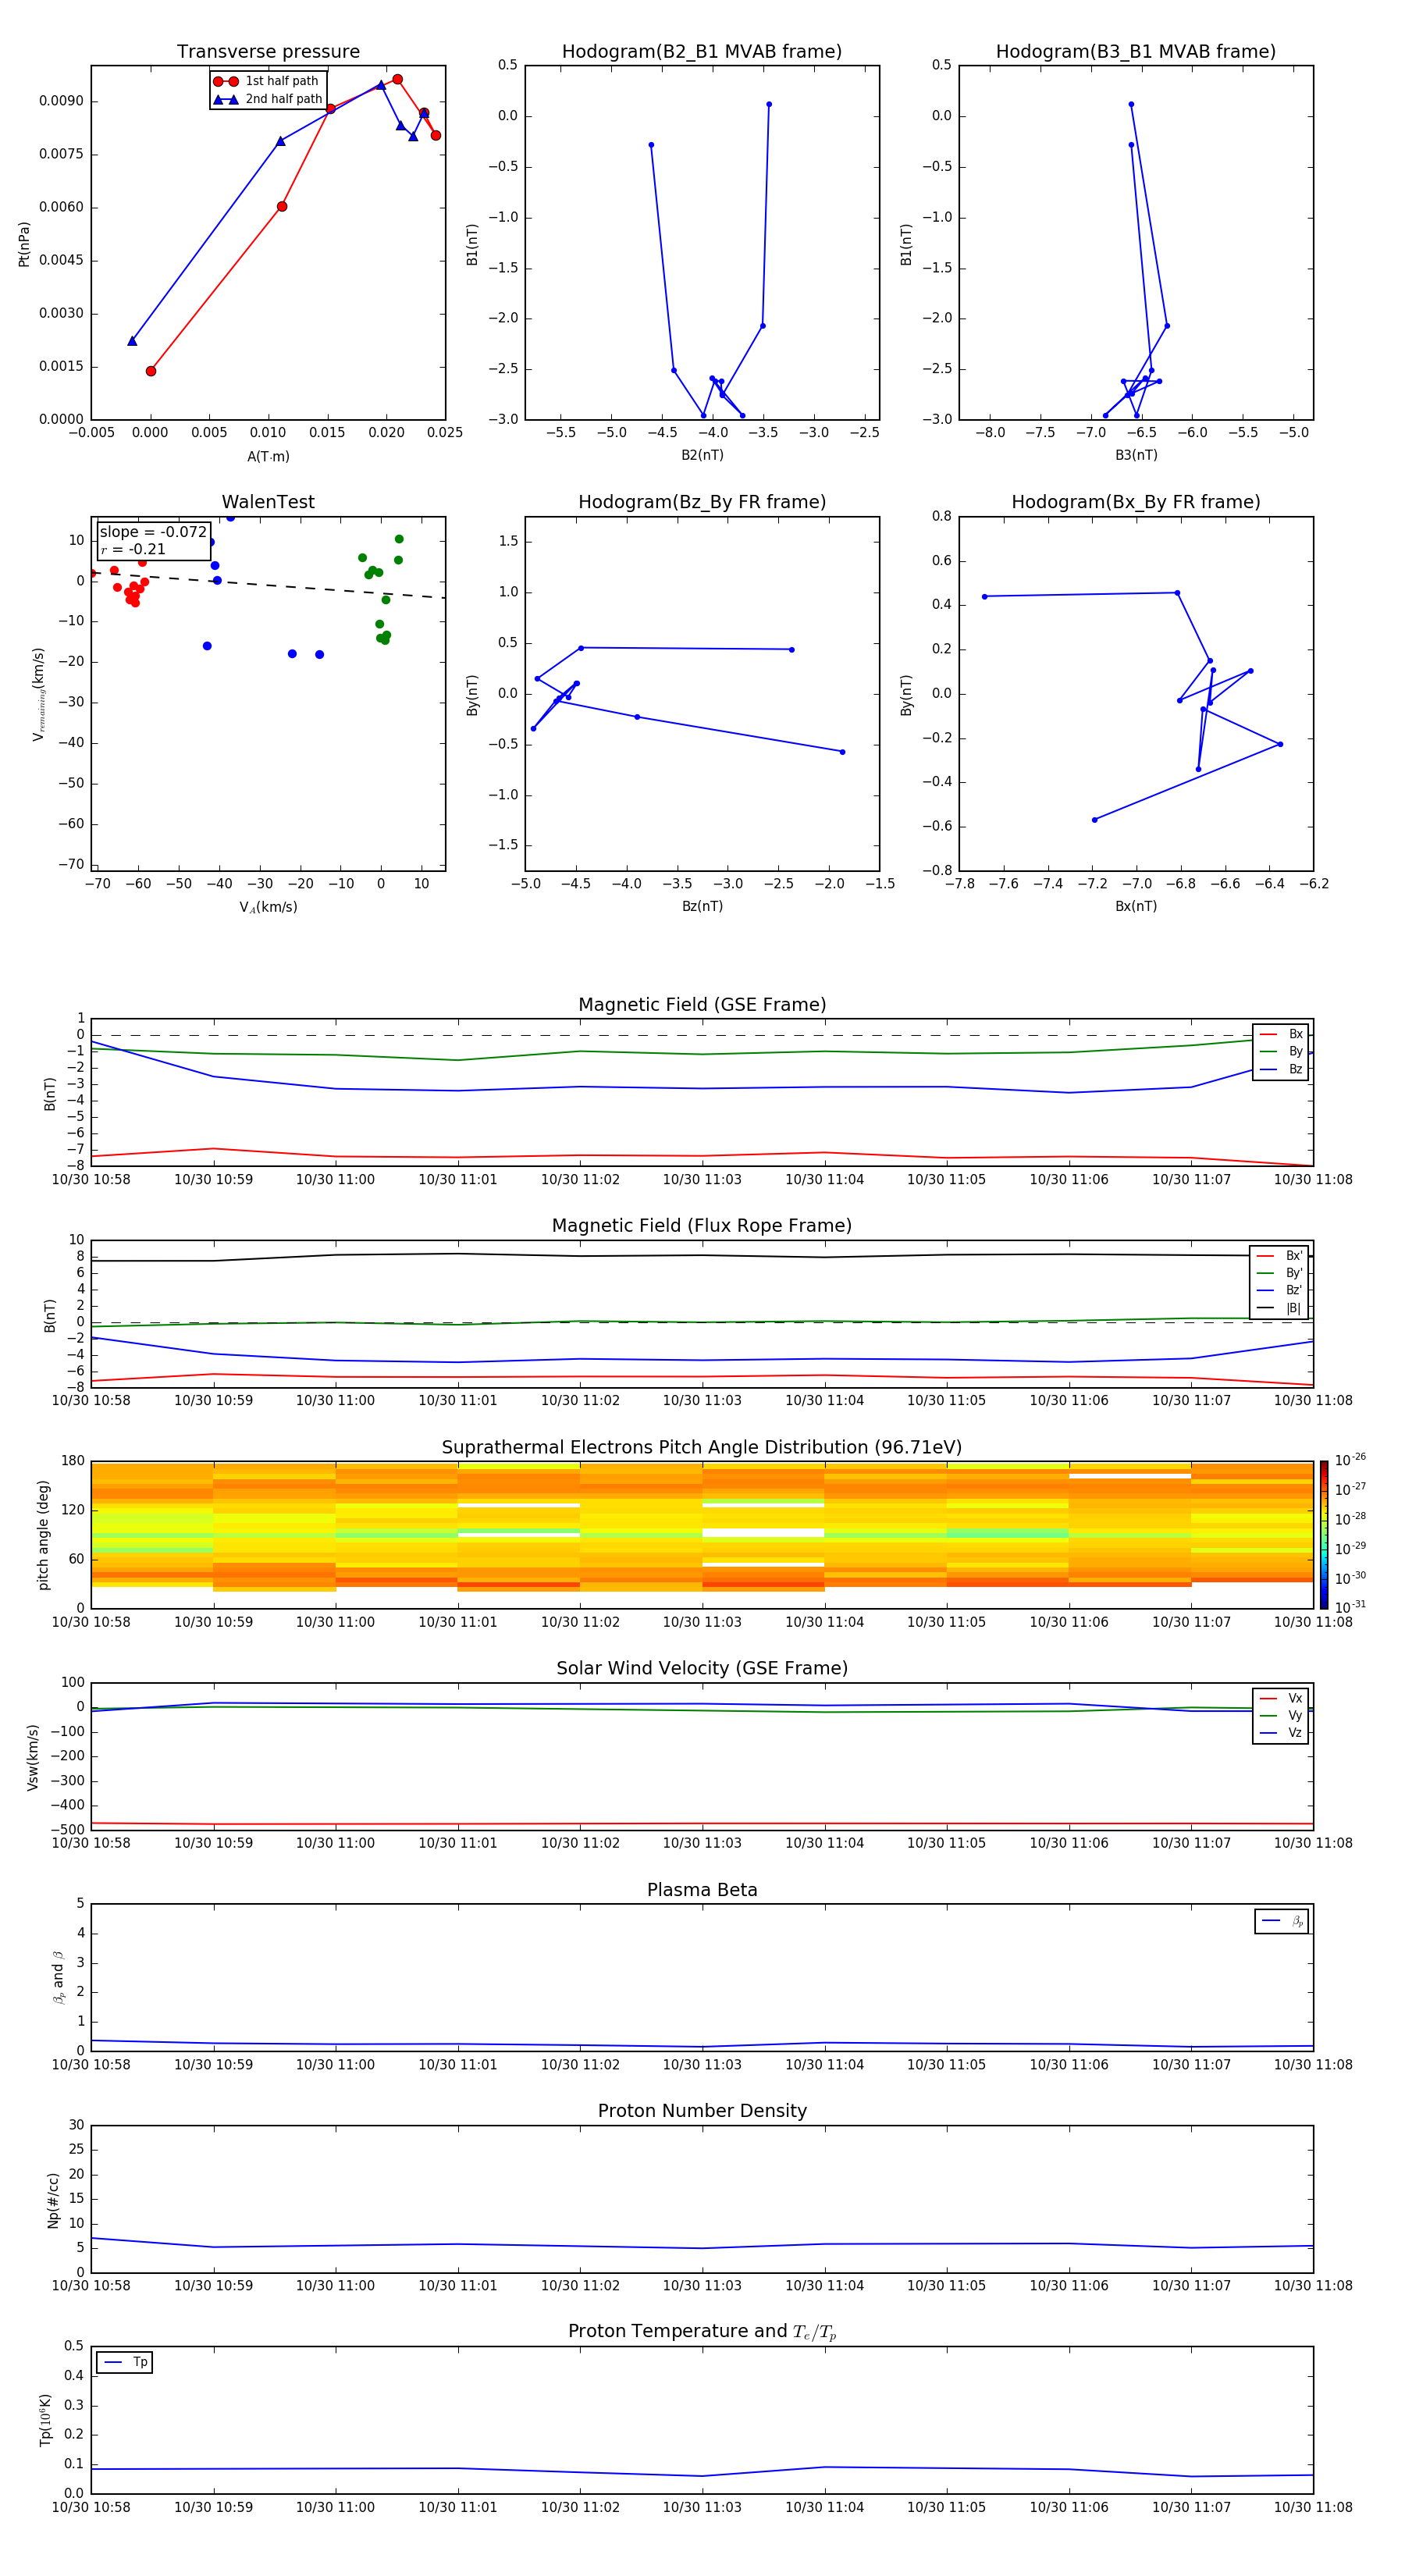The width and height of the screenshot is (1405, 2576).
Task: Click the 'pitch angle (deg)' axis label
Action: click(x=43, y=1535)
